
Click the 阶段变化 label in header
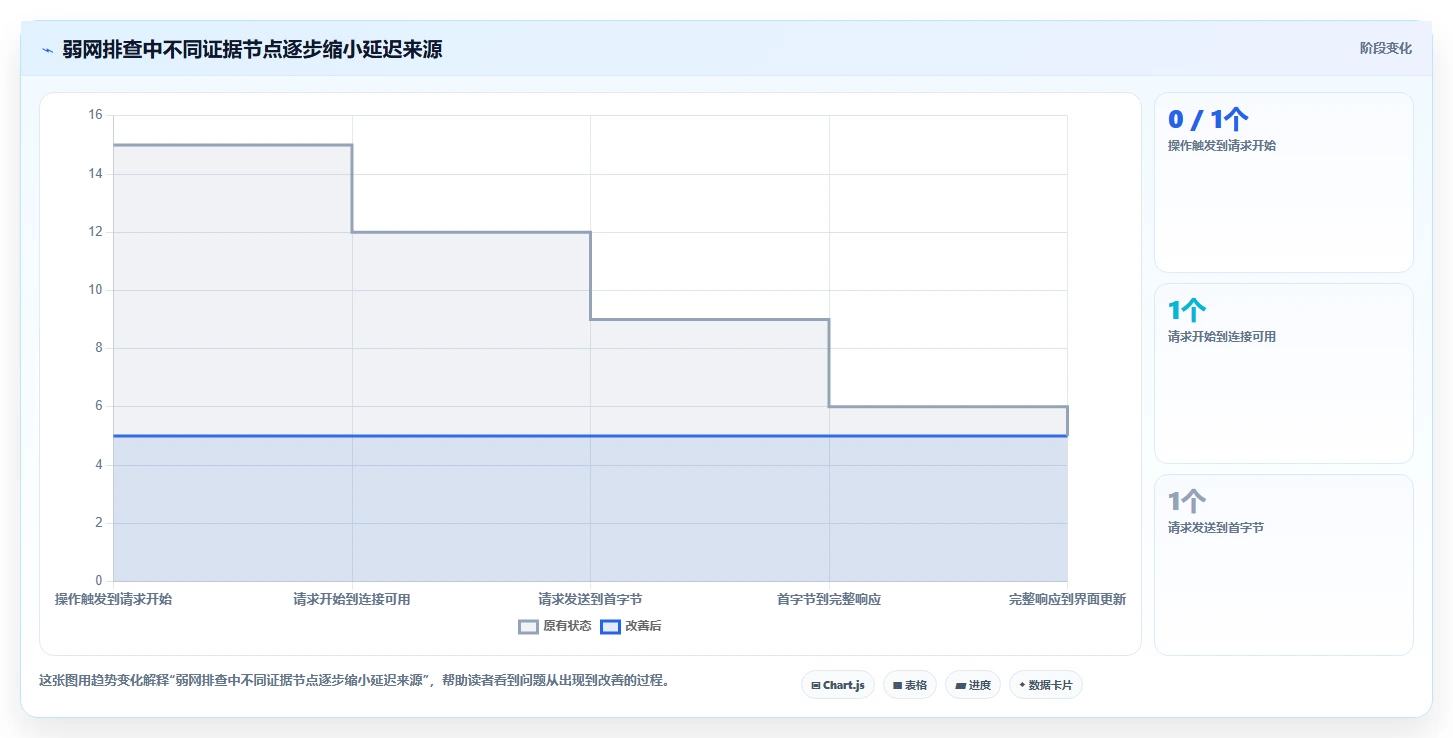(1385, 48)
